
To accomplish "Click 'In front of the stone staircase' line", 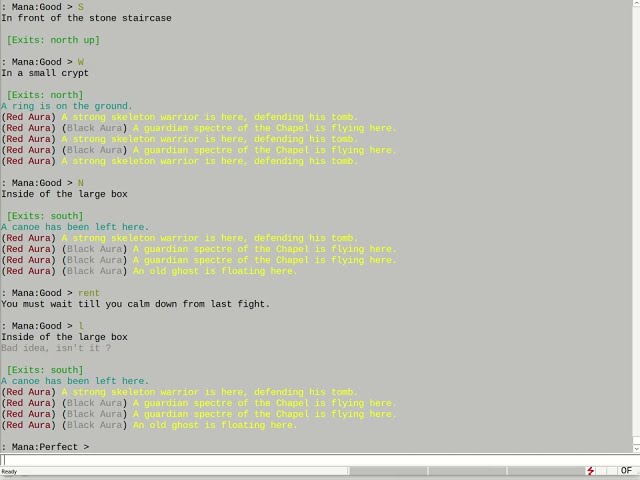I will click(86, 18).
